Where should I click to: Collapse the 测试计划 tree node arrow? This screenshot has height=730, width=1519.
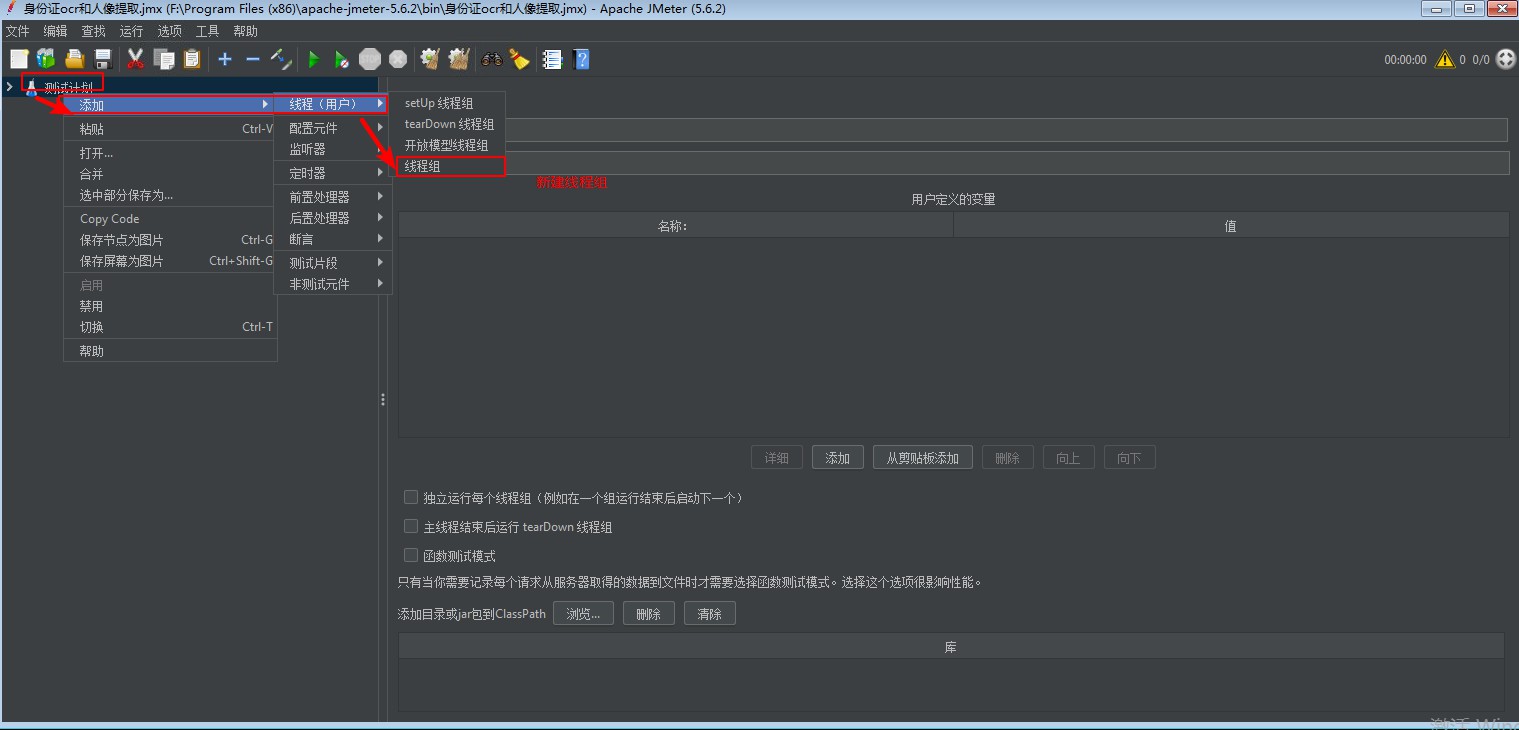pos(10,87)
